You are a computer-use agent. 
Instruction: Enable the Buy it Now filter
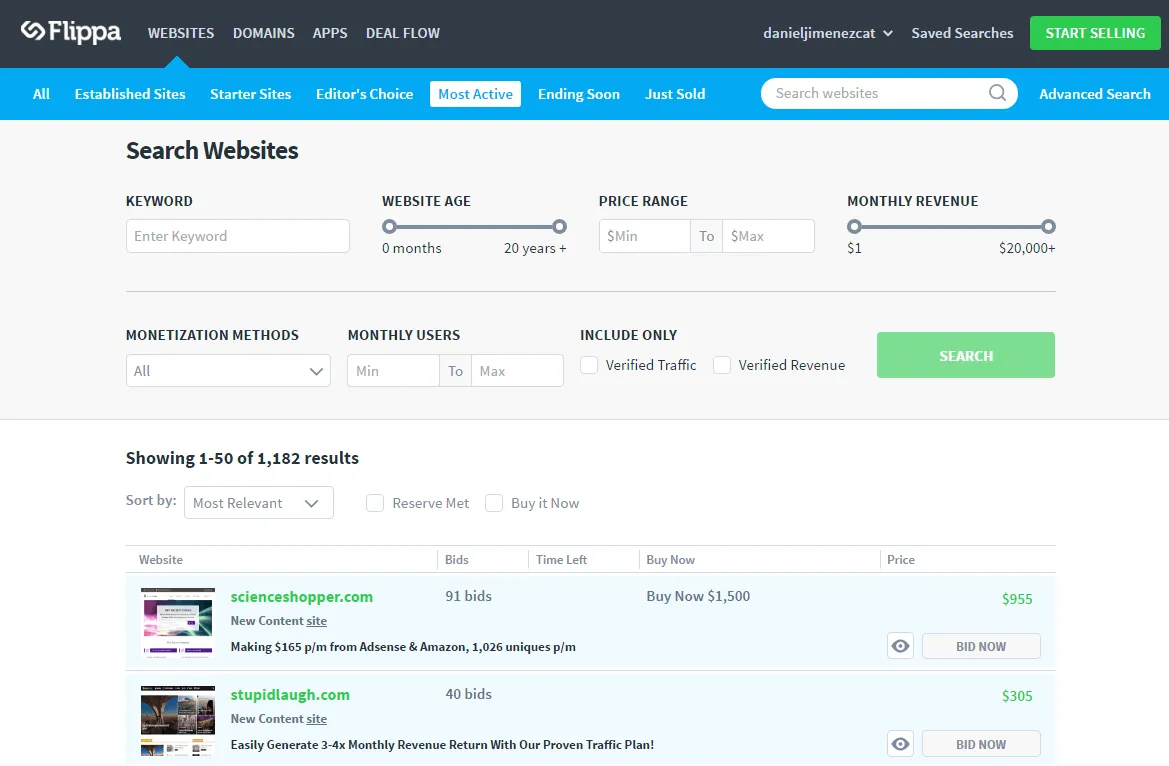click(494, 503)
